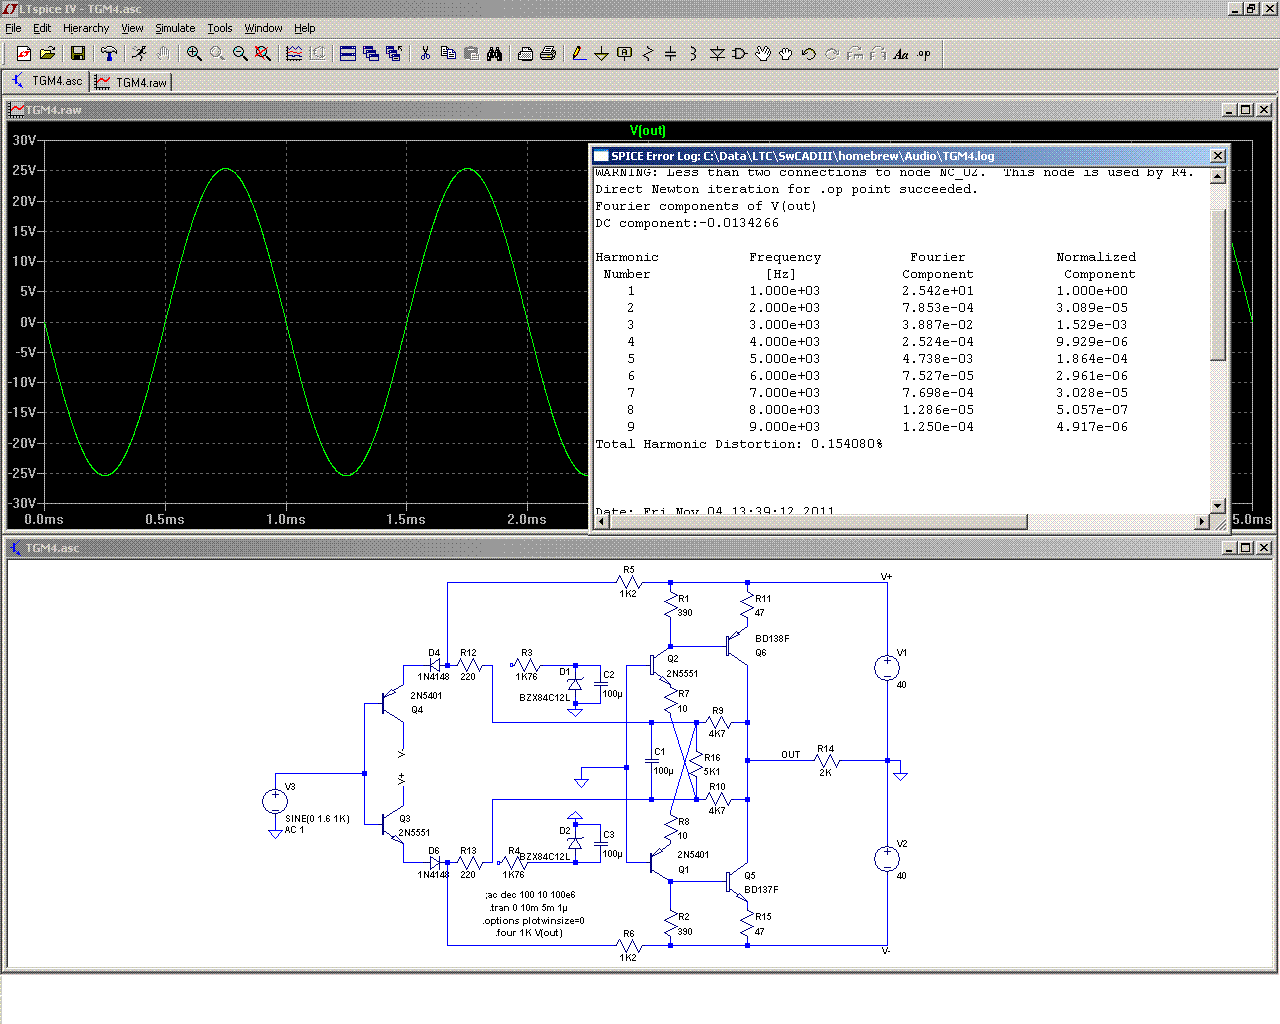The image size is (1280, 1024).
Task: Click the DC component value line
Action: coord(687,223)
